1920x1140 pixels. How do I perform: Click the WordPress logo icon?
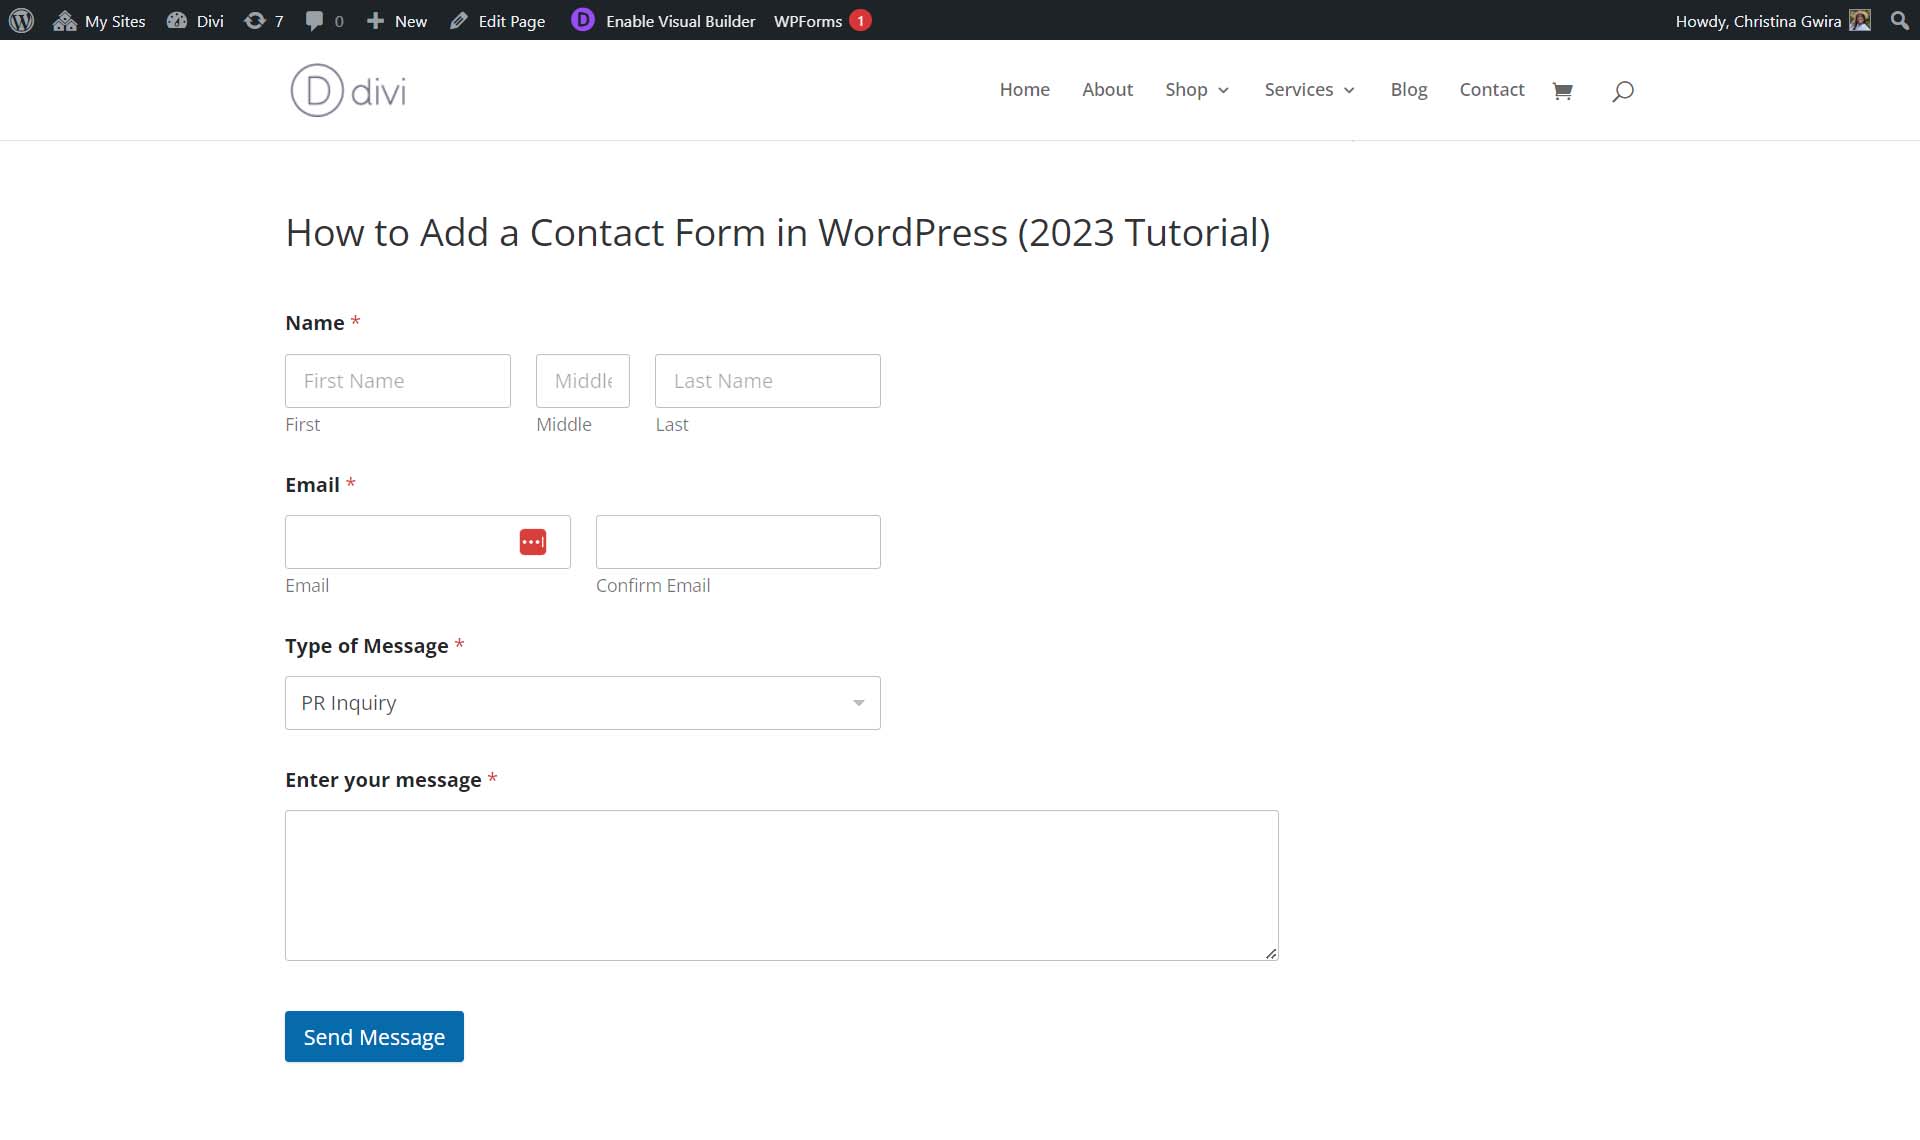[x=20, y=20]
